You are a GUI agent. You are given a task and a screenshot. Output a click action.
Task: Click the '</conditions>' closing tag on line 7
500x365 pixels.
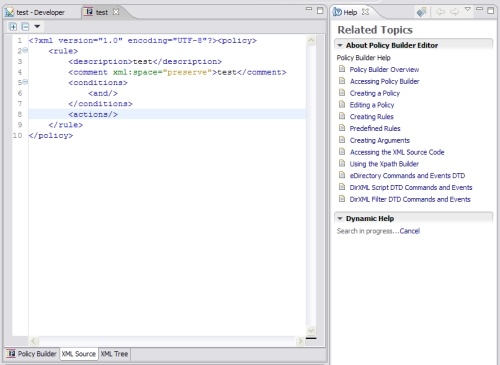(x=100, y=104)
